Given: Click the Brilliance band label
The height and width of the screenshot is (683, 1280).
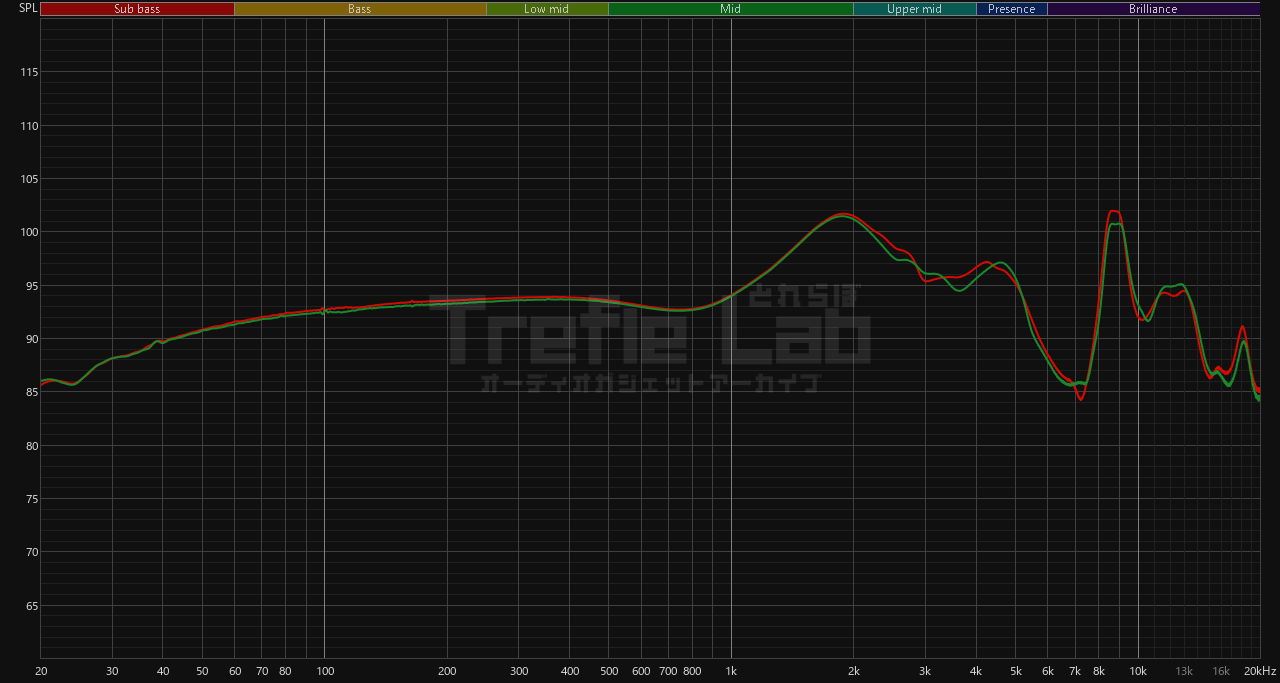Looking at the screenshot, I should 1153,9.
